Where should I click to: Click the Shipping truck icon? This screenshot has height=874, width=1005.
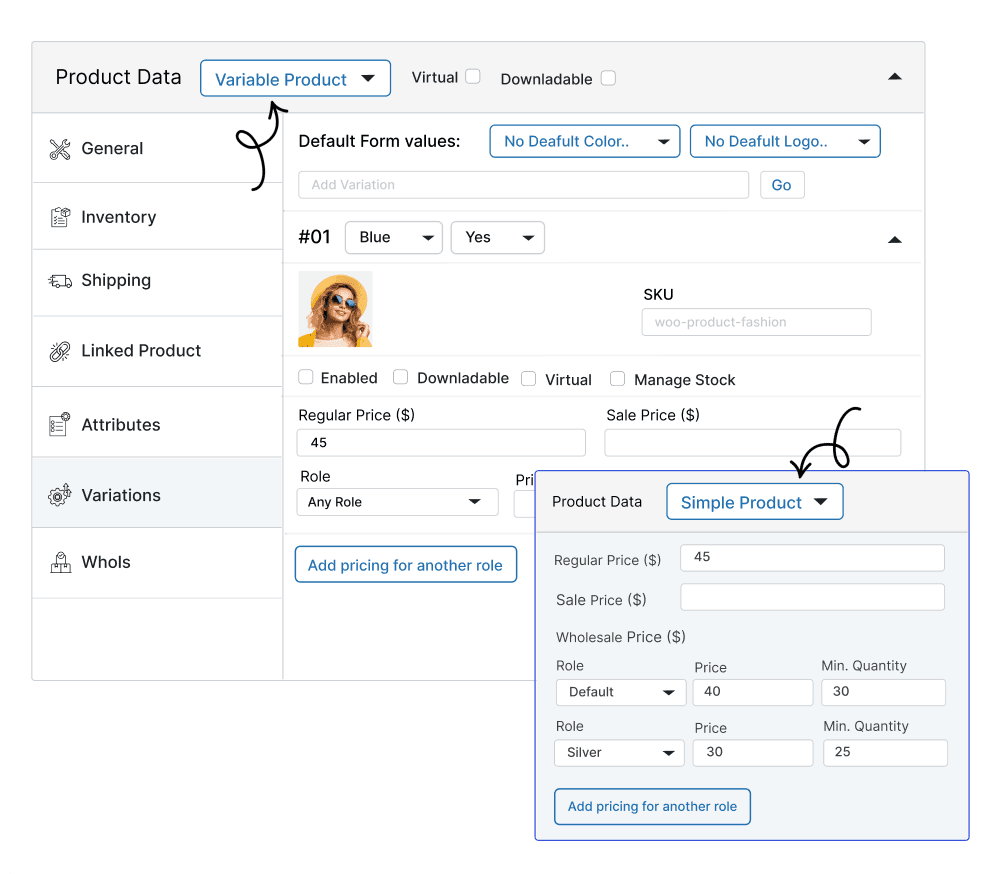60,281
